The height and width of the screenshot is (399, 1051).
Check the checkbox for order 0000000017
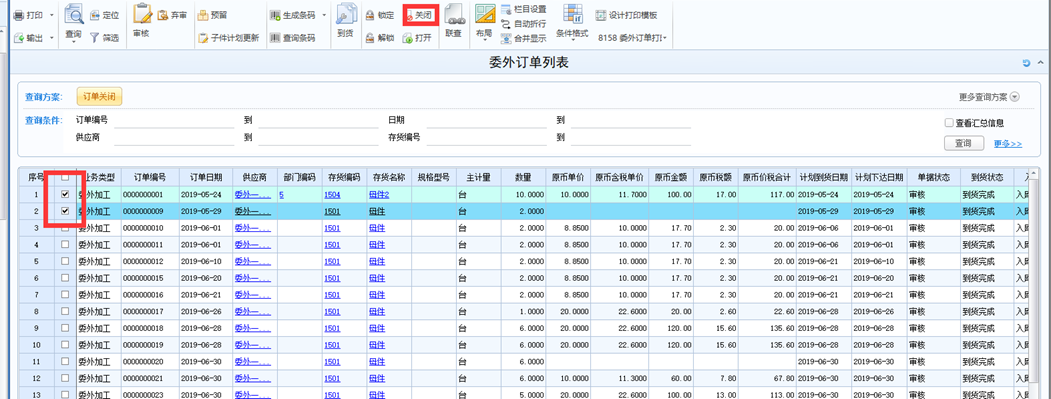pyautogui.click(x=65, y=311)
